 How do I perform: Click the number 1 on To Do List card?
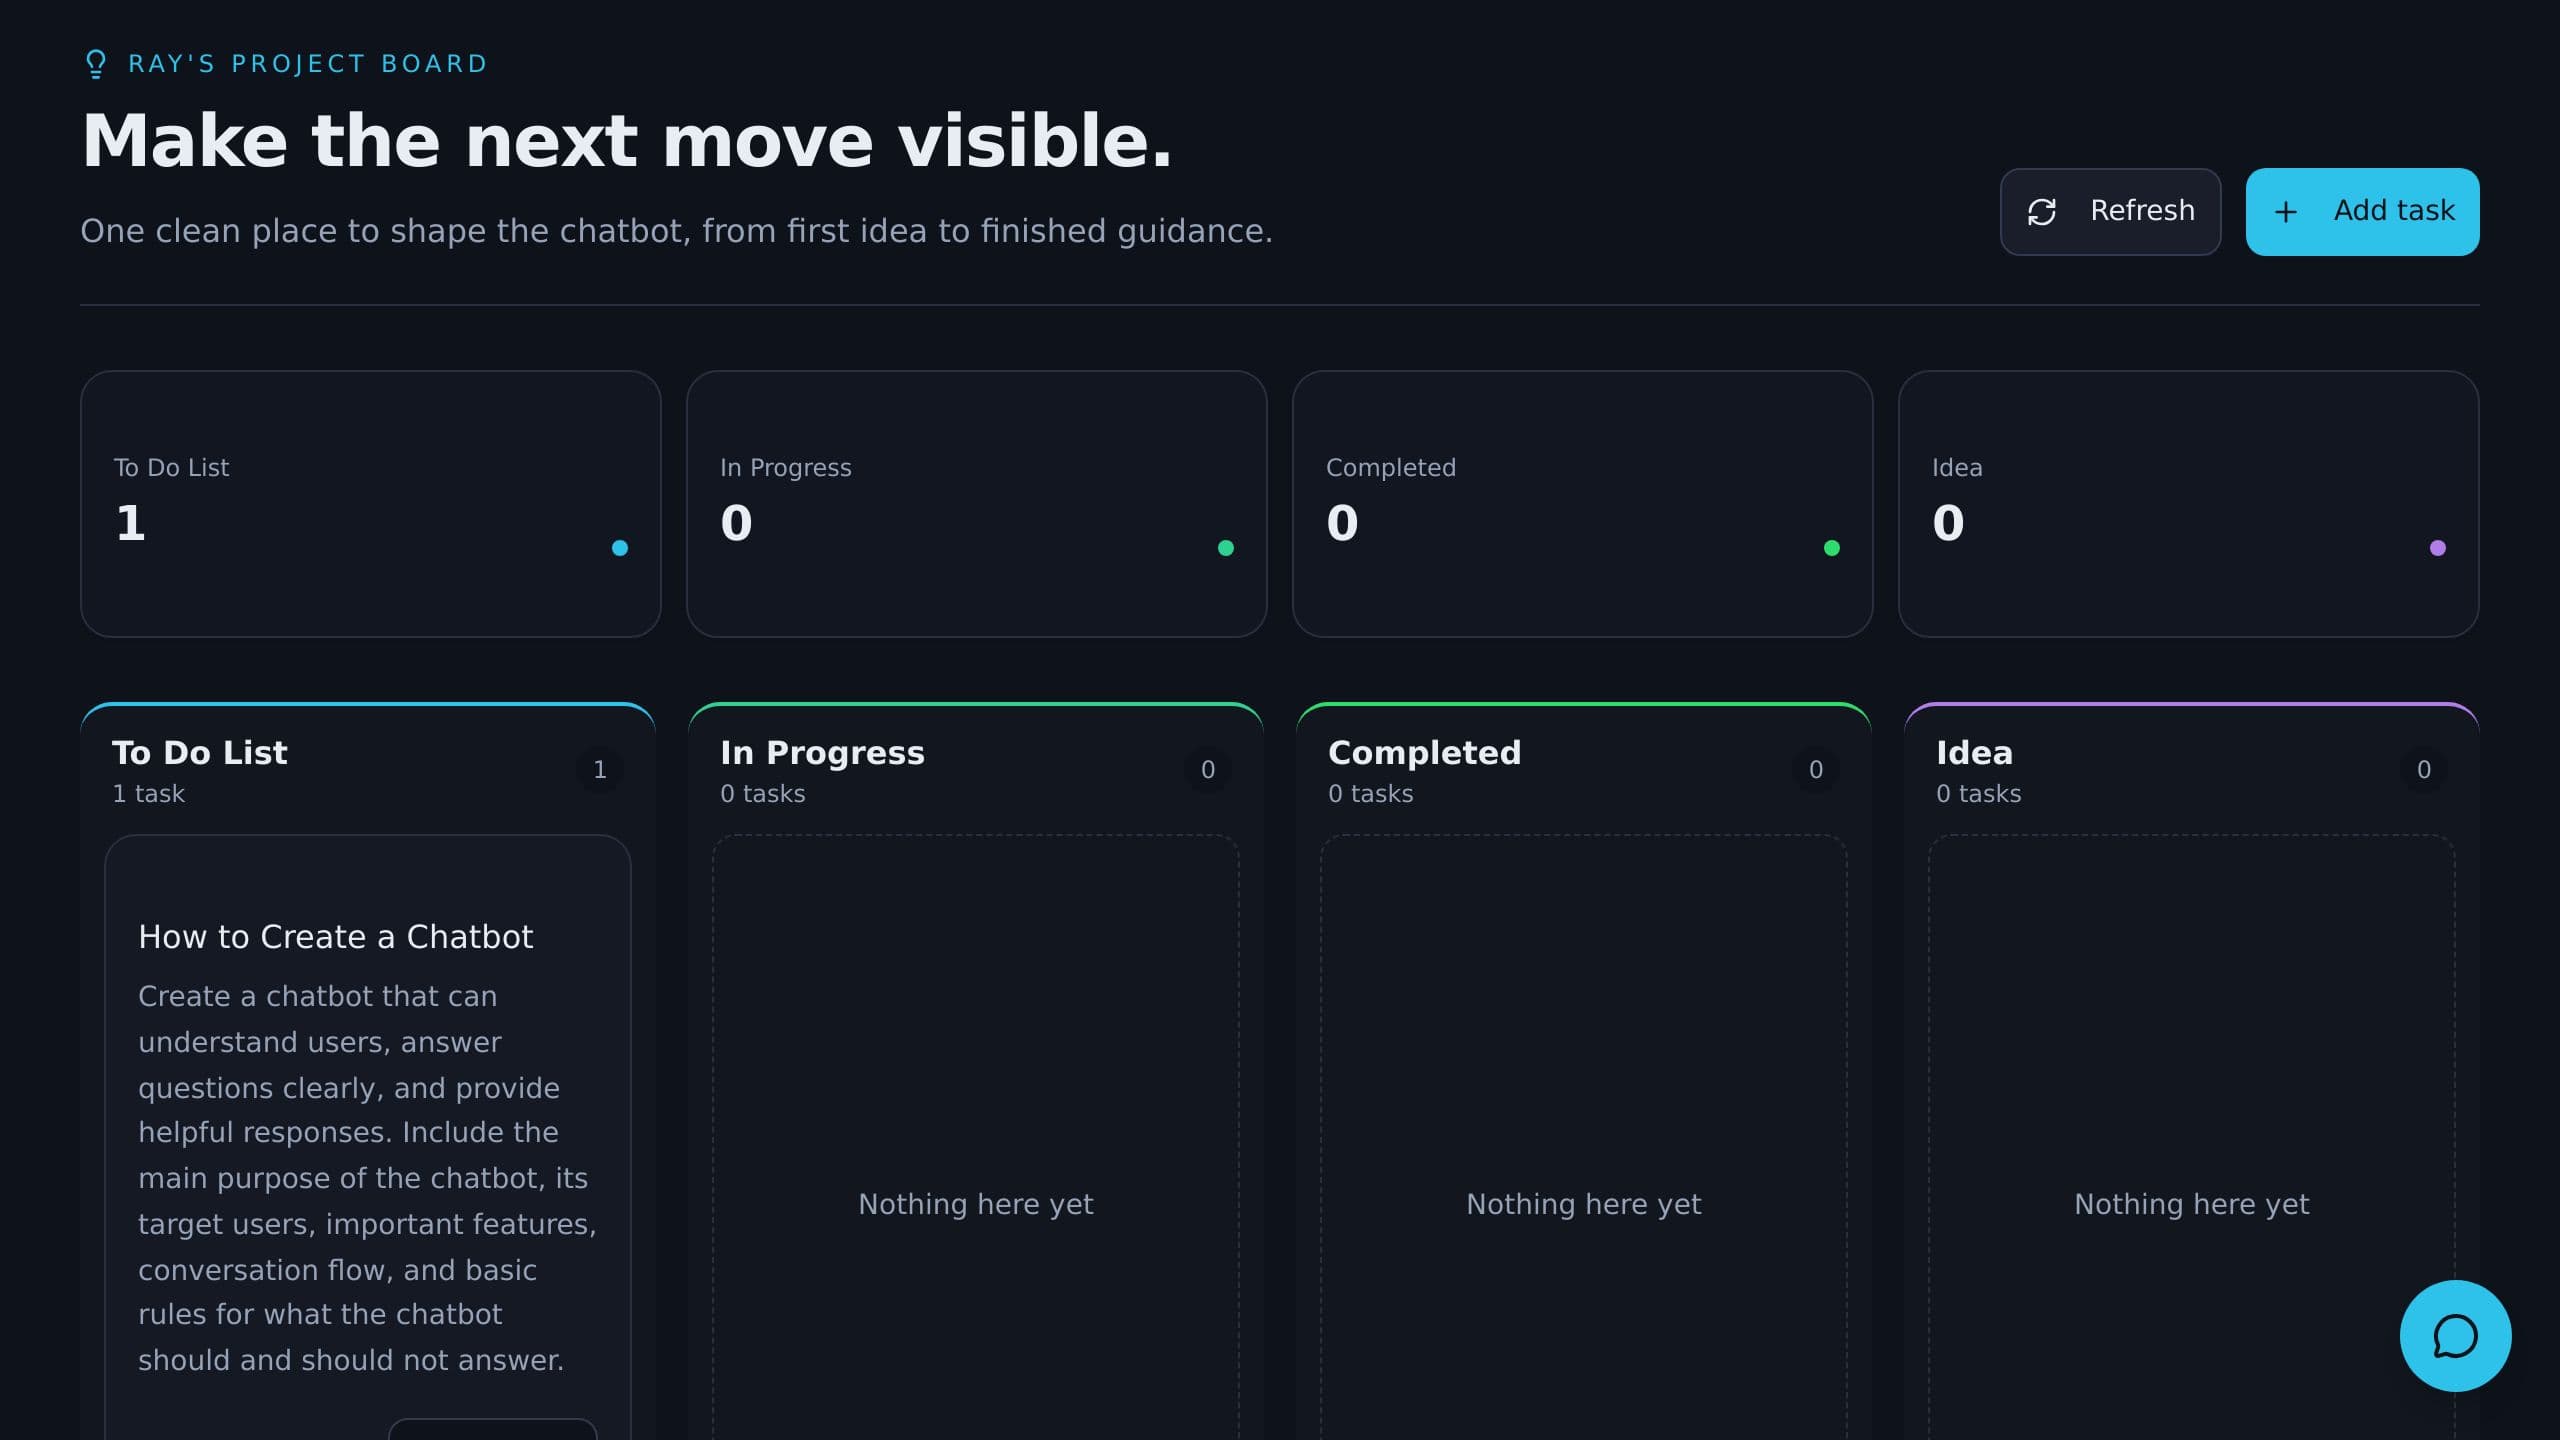(x=130, y=523)
